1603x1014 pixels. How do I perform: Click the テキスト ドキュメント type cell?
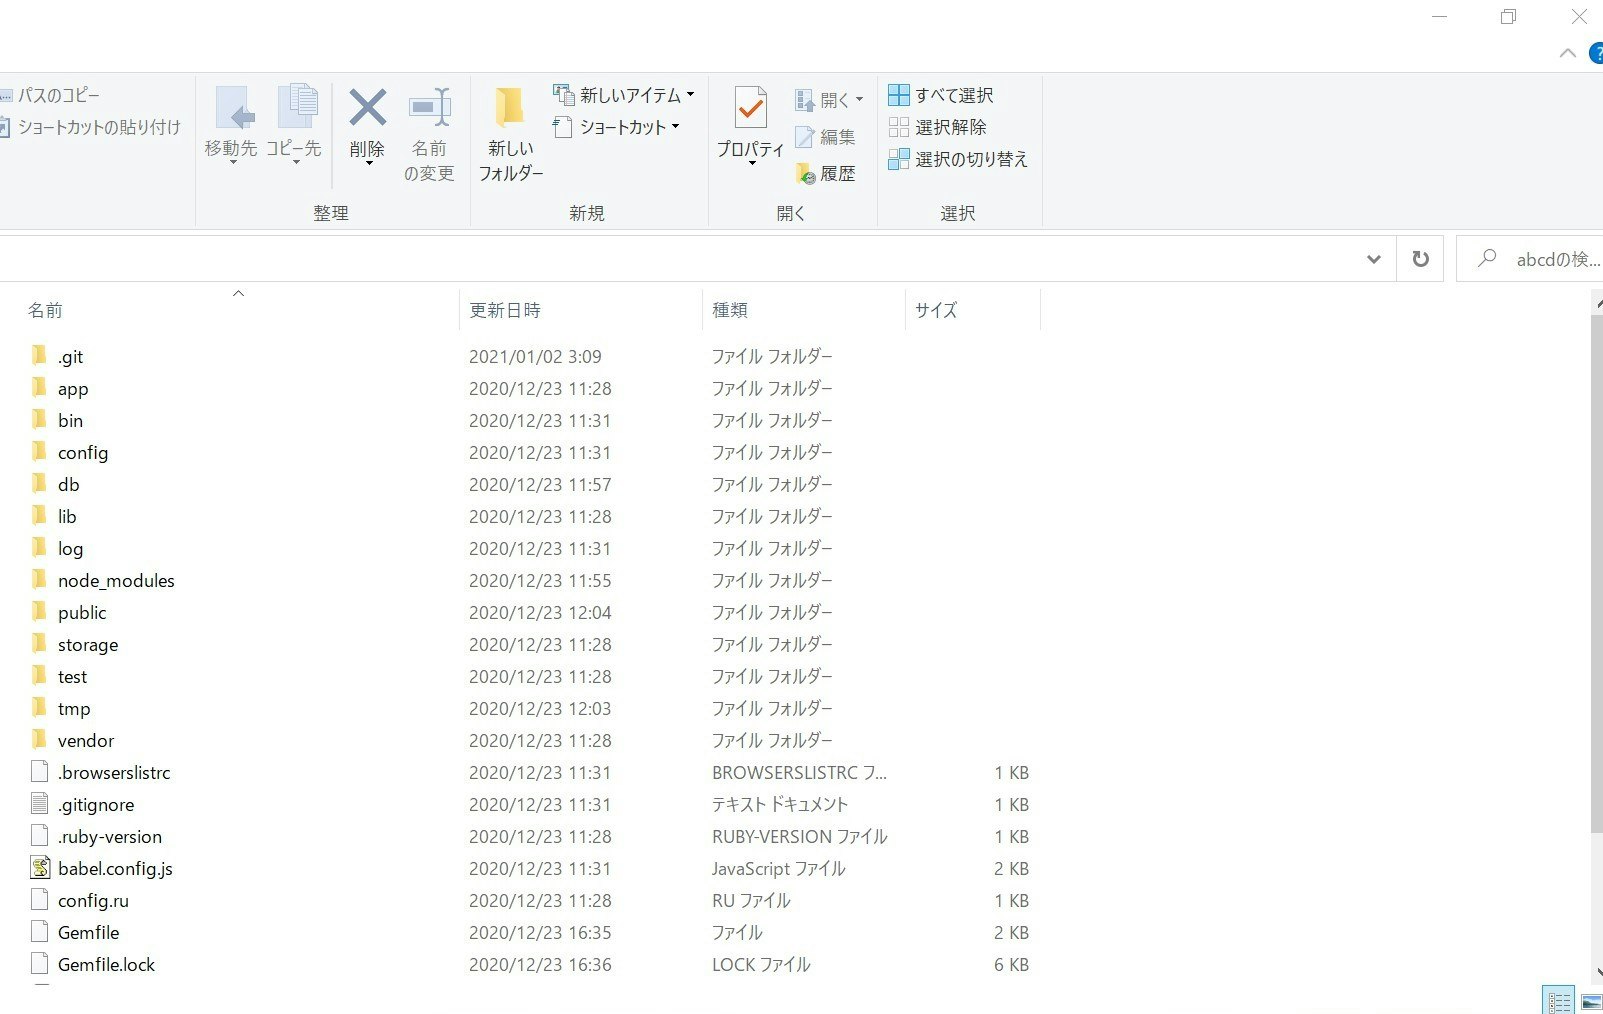(780, 804)
